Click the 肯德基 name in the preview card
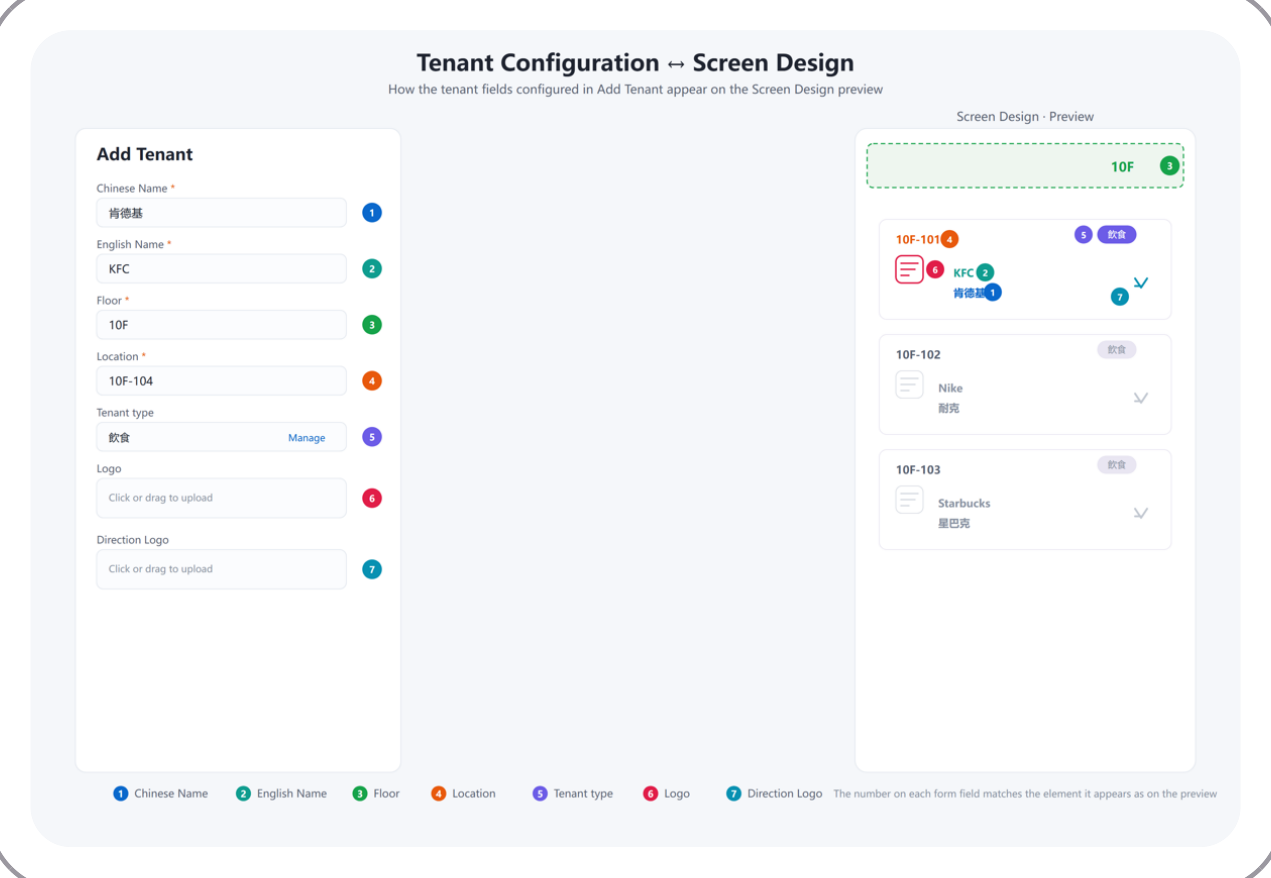 (969, 293)
